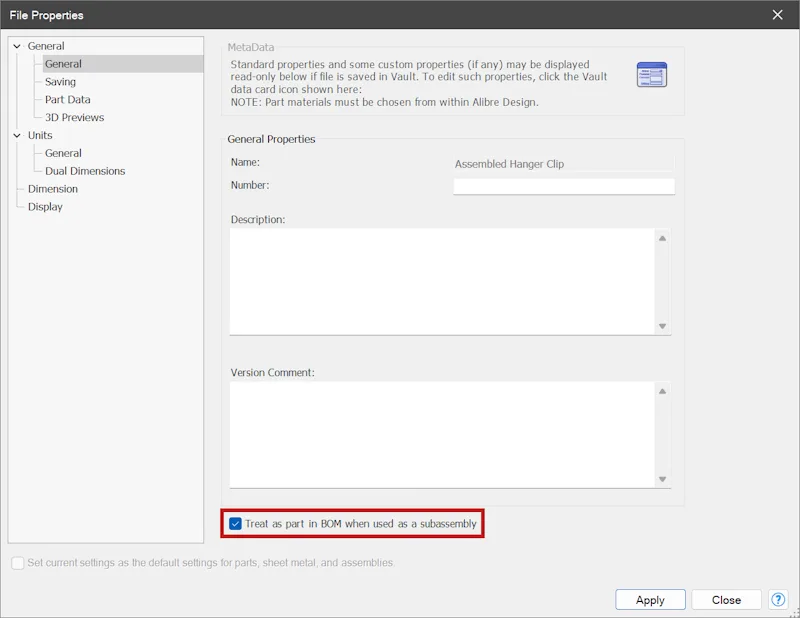Select the General page under the General group
This screenshot has height=618, width=800.
pos(63,64)
